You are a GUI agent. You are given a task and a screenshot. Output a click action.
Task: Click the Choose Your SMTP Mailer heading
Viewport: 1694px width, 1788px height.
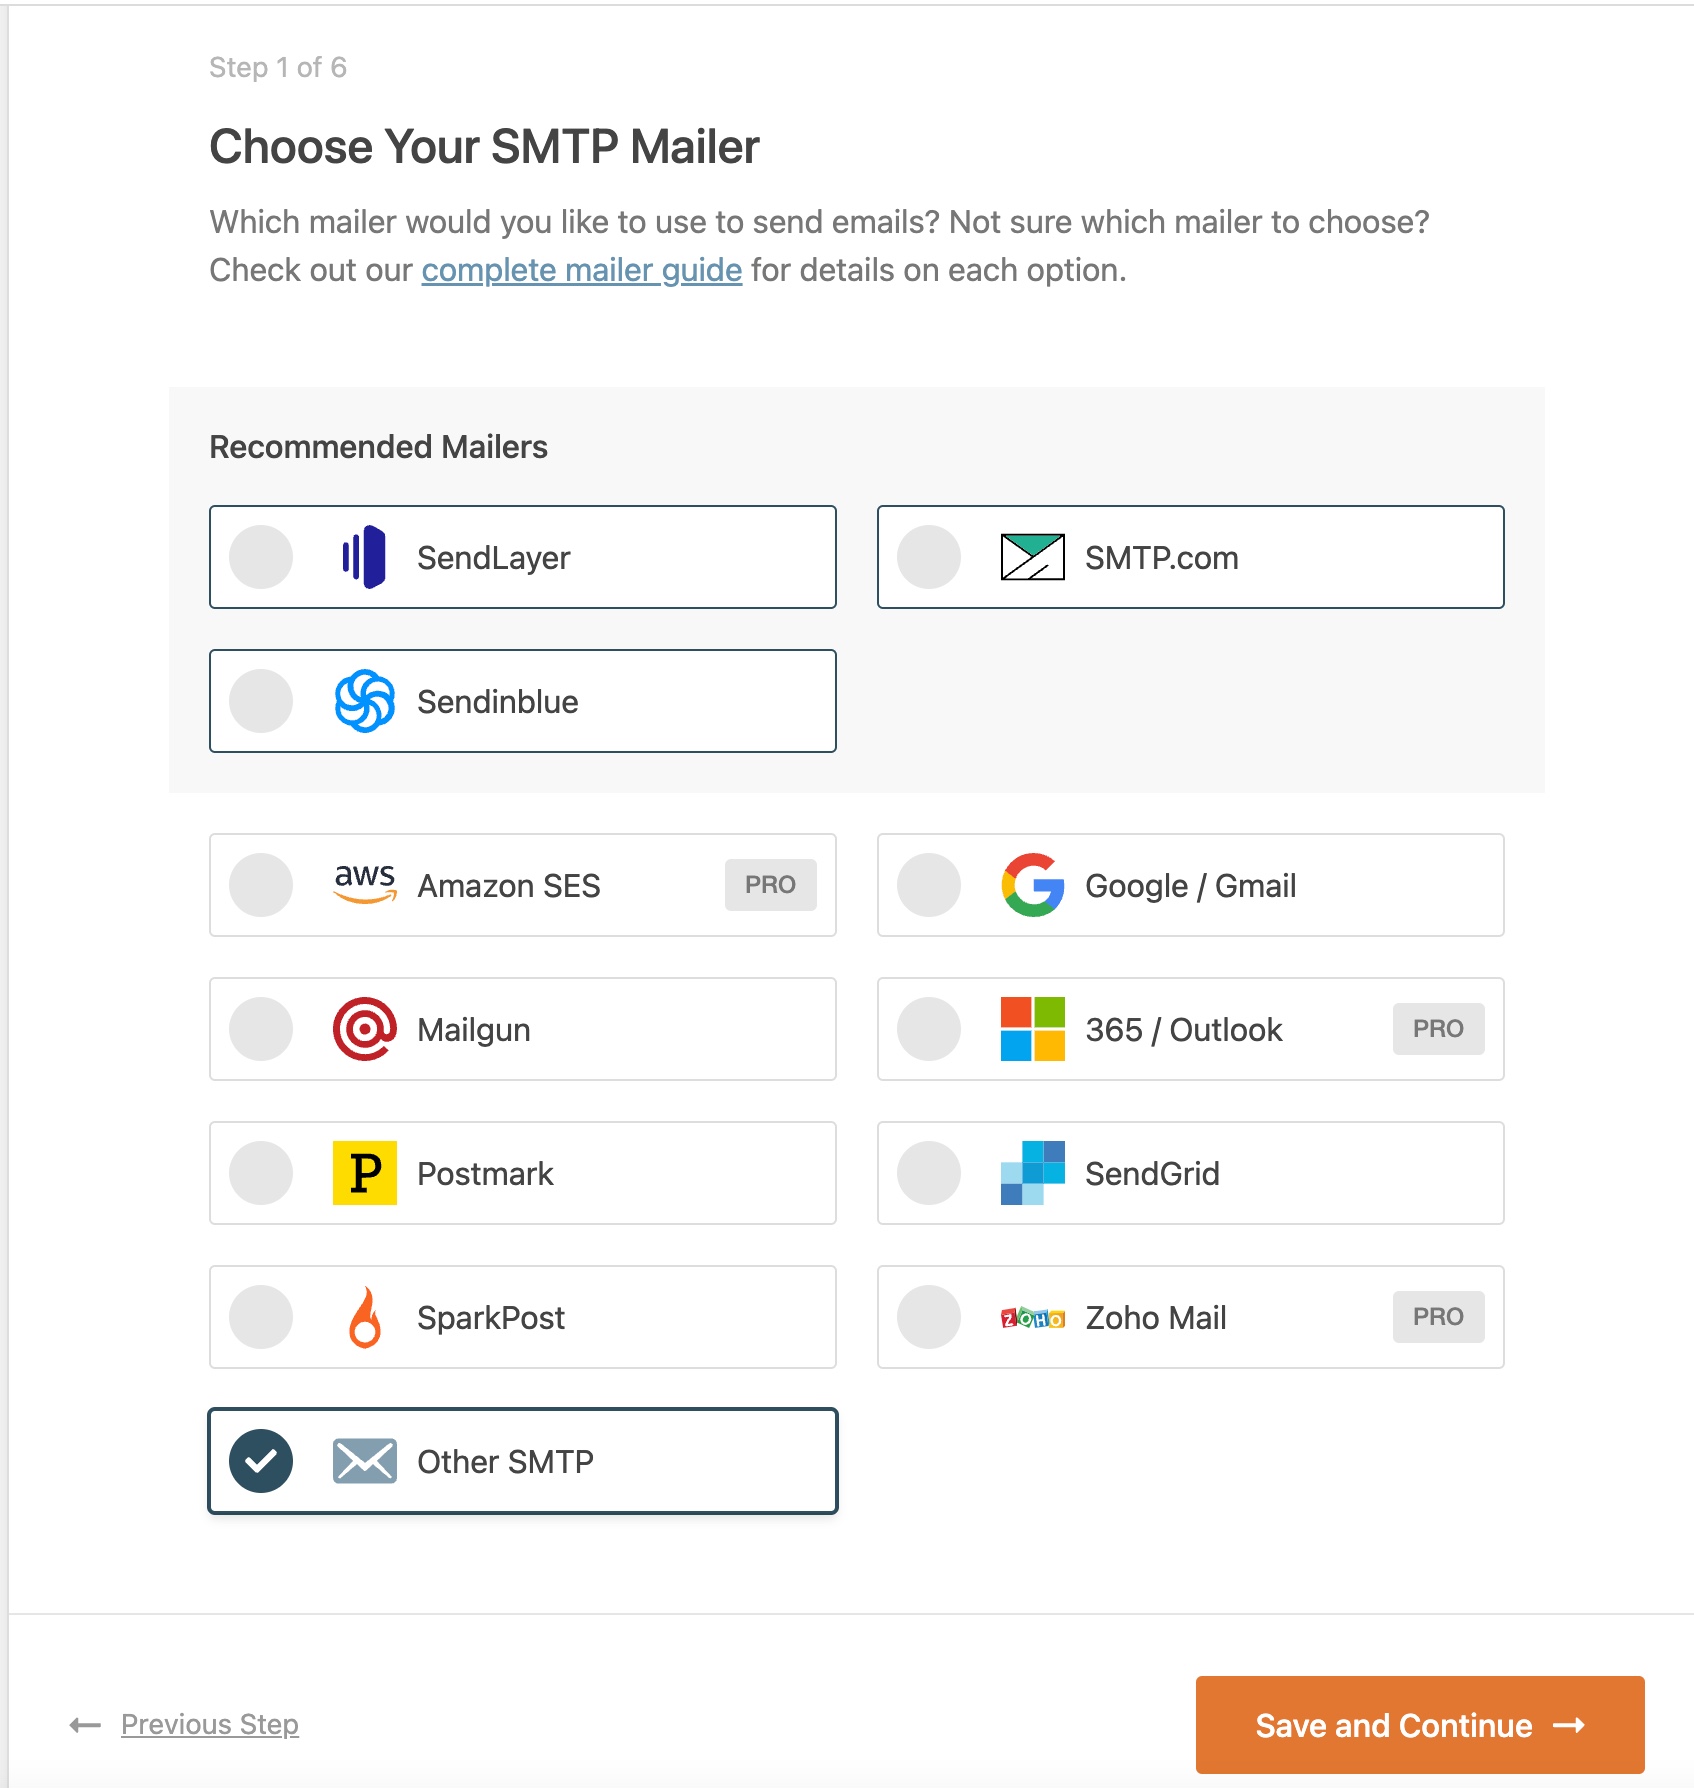(x=484, y=147)
